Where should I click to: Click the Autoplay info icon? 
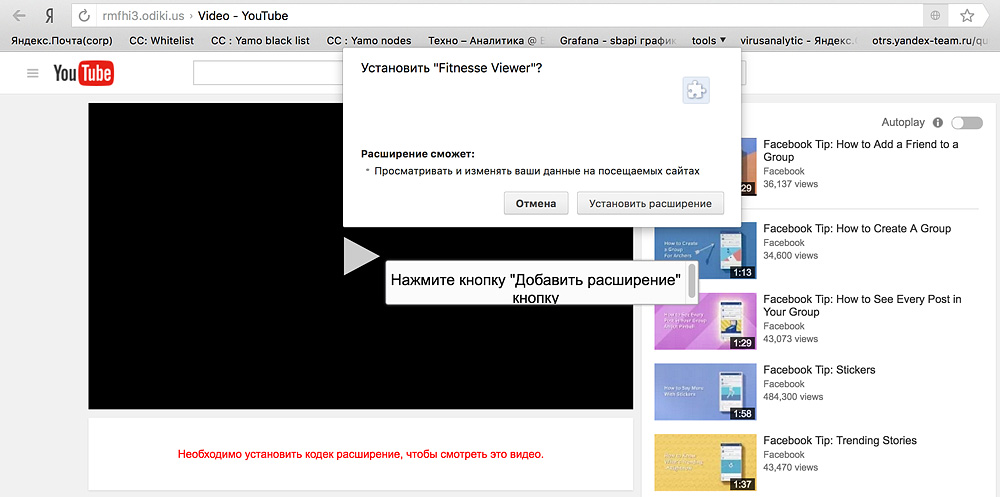(937, 122)
